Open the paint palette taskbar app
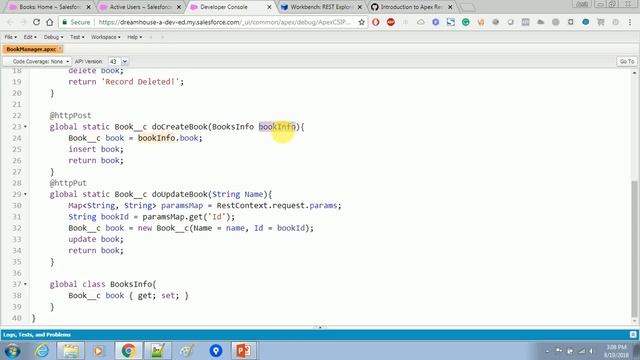640x360 pixels. (x=187, y=351)
